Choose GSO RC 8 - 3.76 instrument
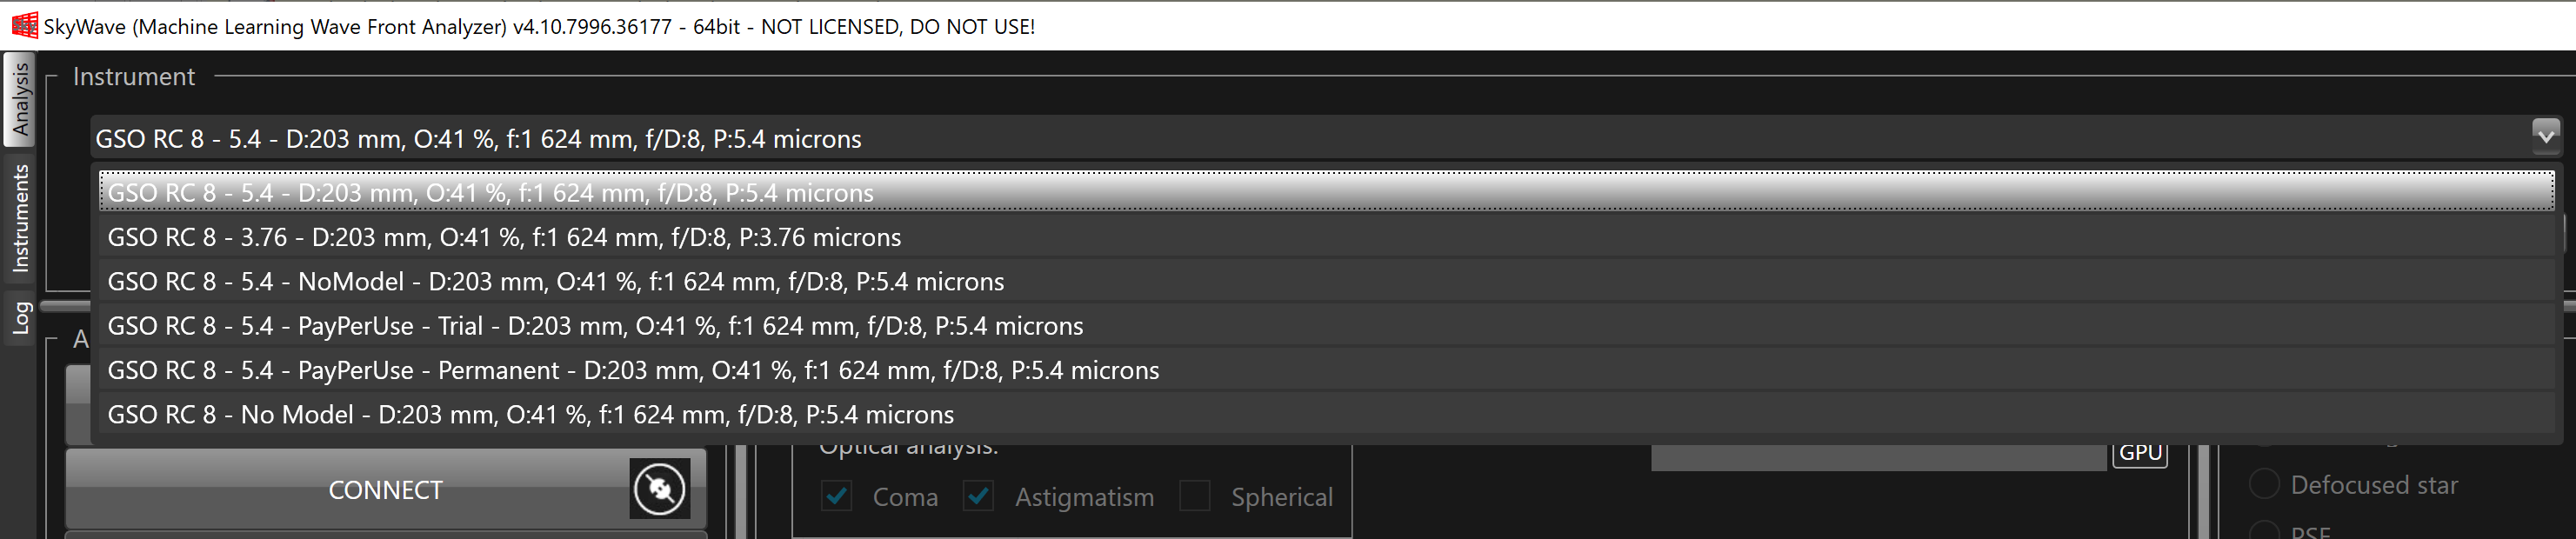Screen dimensions: 2576x539 (1326, 237)
